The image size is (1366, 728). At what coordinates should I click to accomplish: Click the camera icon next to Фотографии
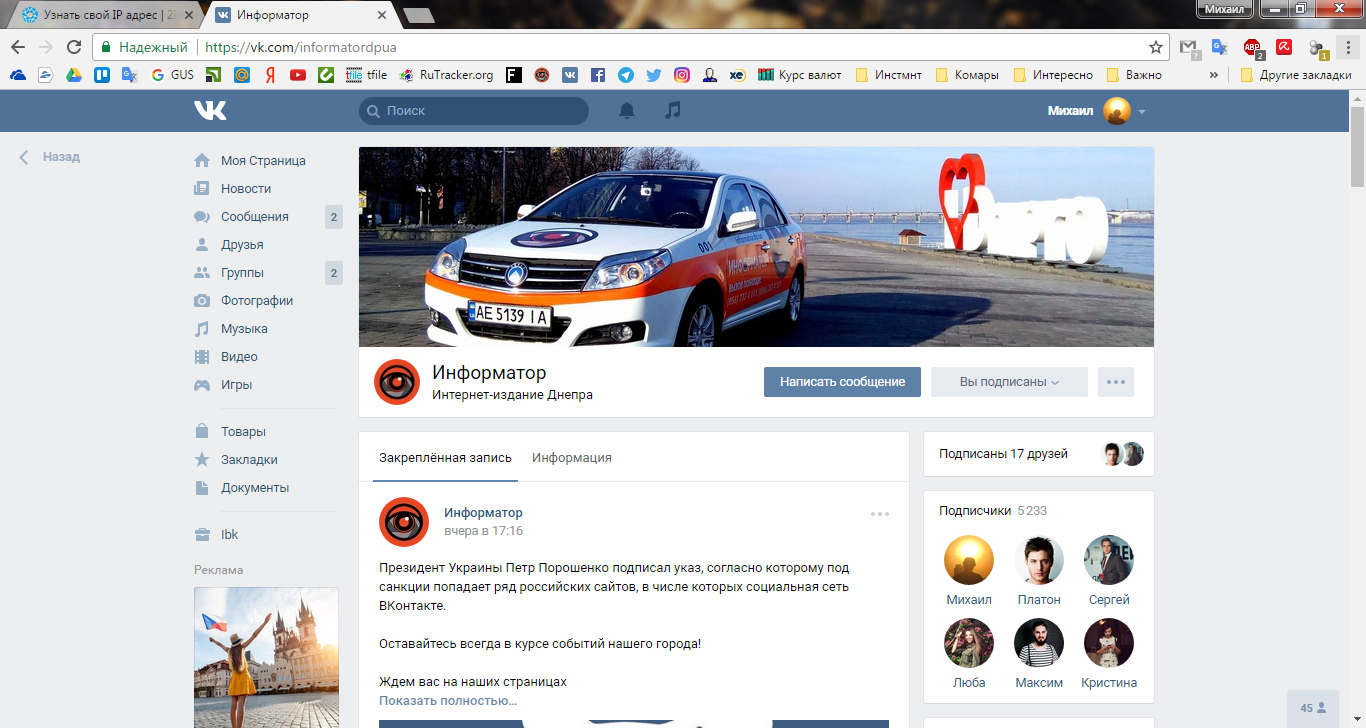(201, 300)
